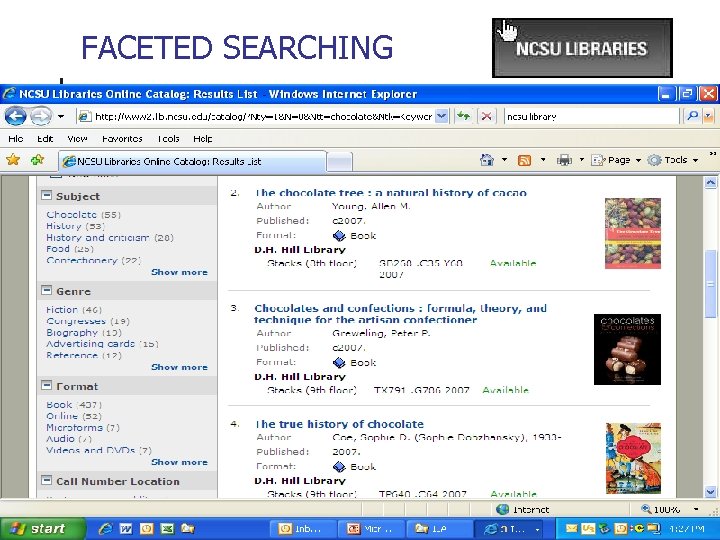720x540 pixels.
Task: Click the vertical scrollbar thumb
Action: pyautogui.click(x=710, y=284)
